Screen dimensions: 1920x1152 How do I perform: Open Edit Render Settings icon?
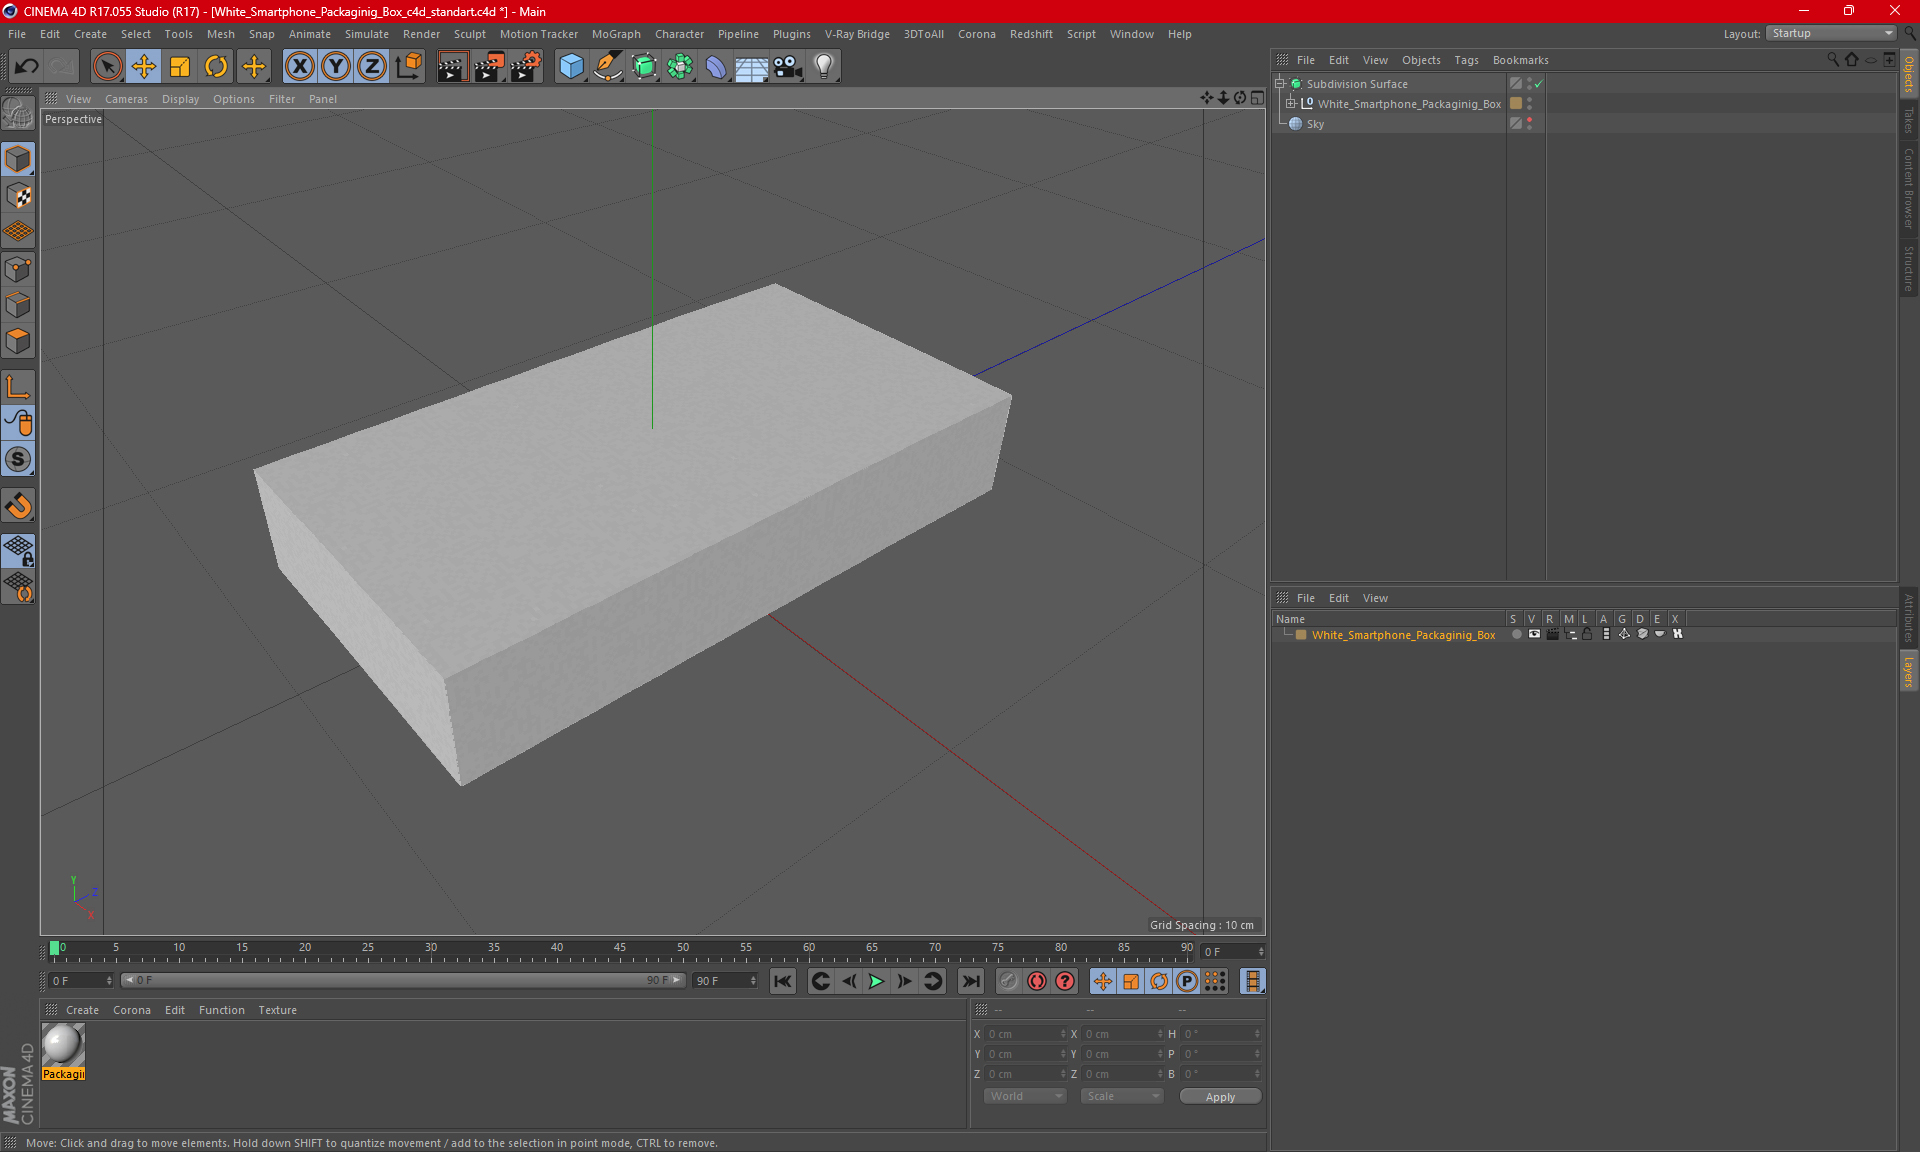tap(526, 67)
